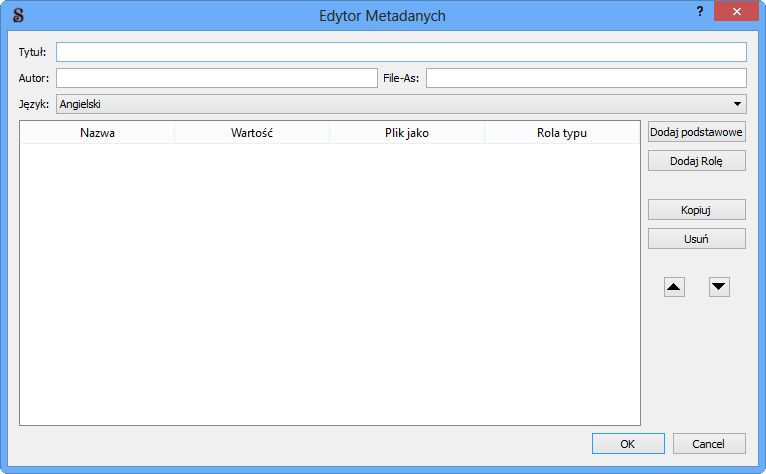This screenshot has width=766, height=474.
Task: Click the Nazwa column header
Action: (97, 133)
